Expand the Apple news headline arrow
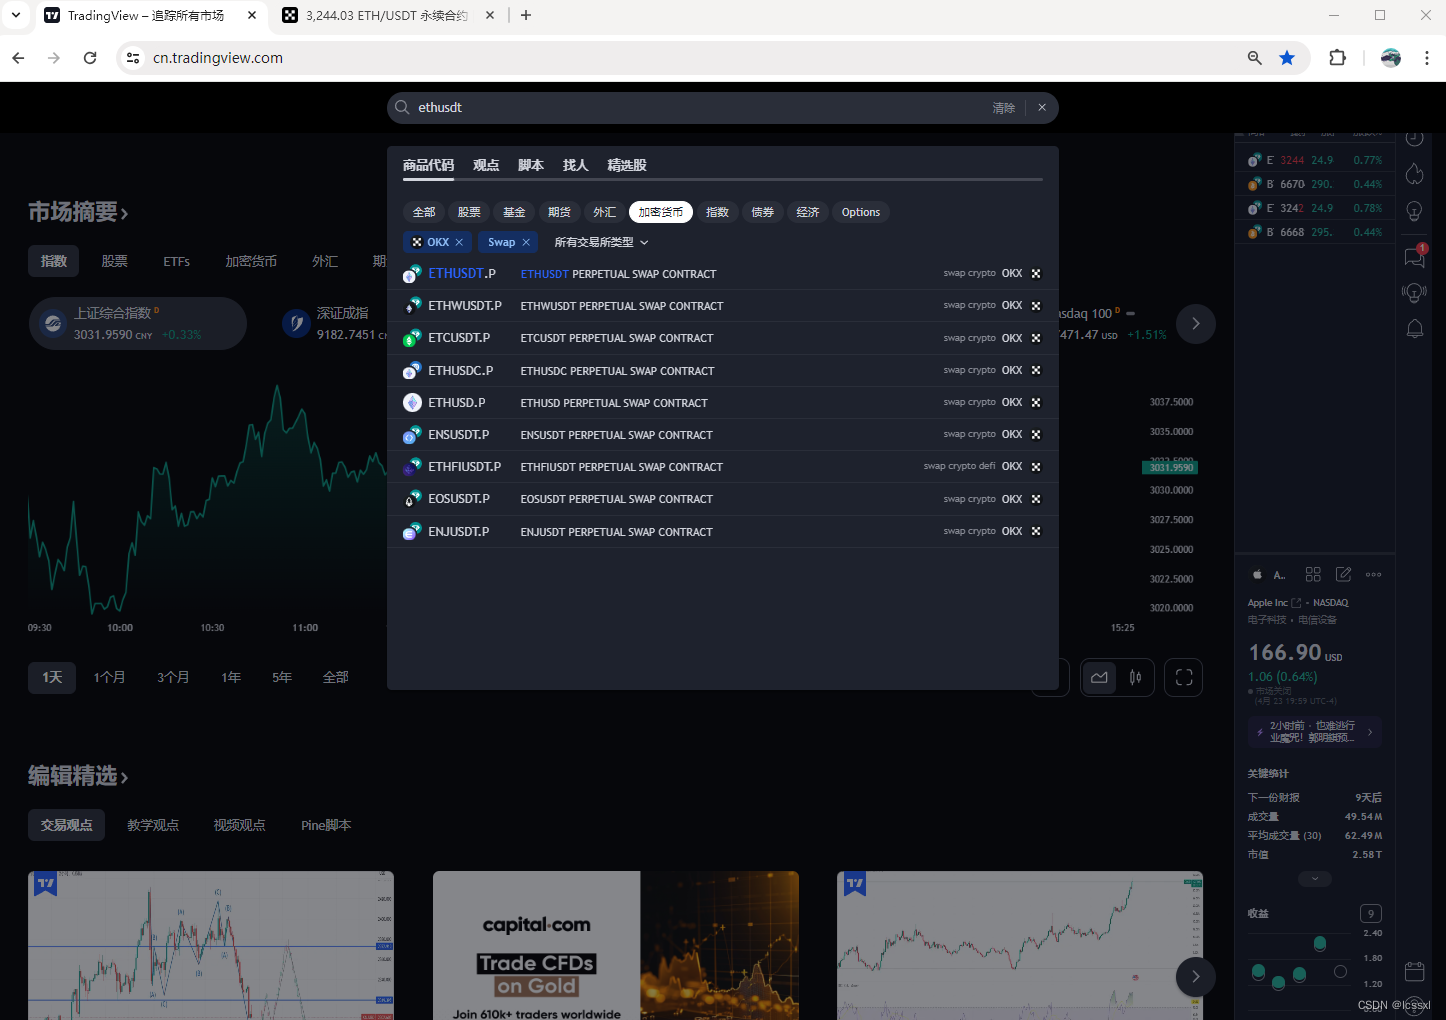Image resolution: width=1446 pixels, height=1020 pixels. (1370, 732)
